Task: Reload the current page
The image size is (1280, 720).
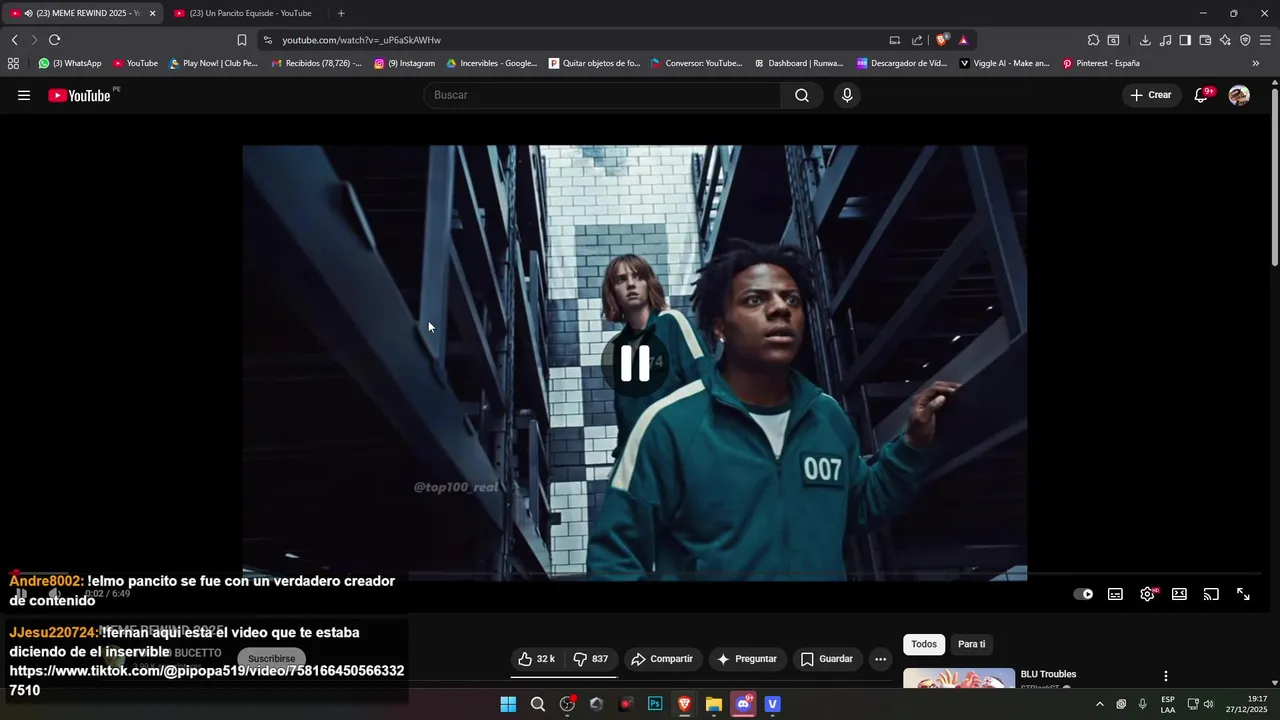Action: point(54,40)
